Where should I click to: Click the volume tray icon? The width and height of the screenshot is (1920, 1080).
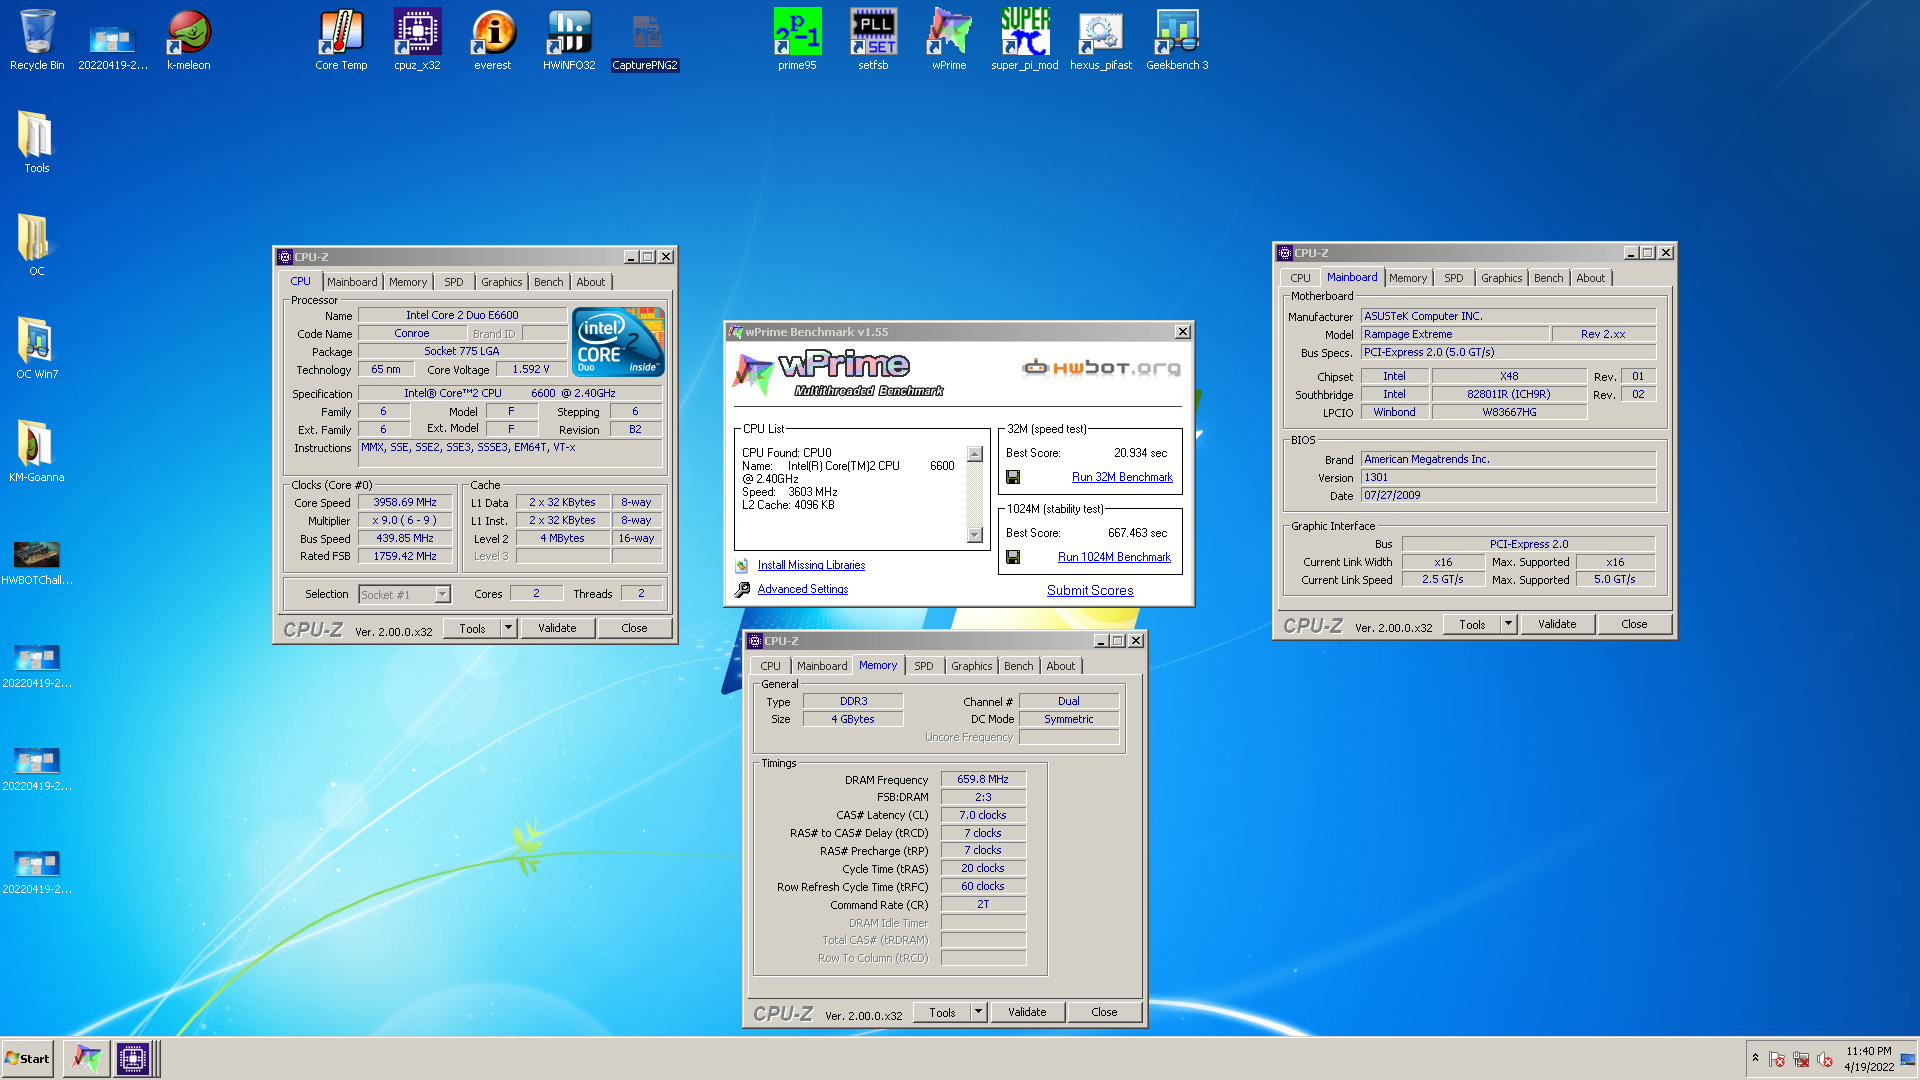1825,1059
